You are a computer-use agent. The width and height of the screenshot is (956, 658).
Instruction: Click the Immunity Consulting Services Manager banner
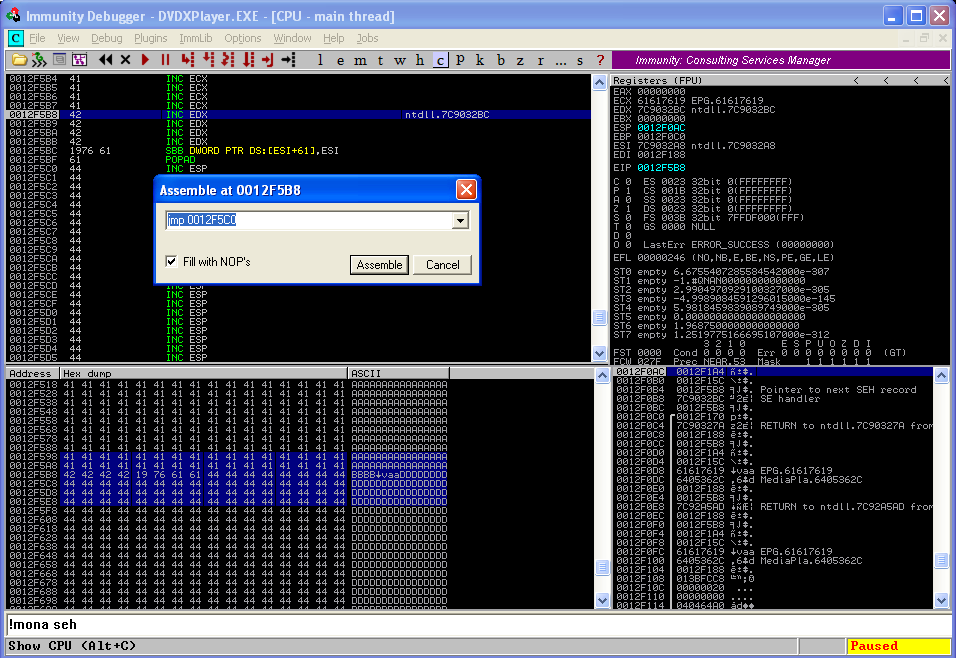coord(781,60)
